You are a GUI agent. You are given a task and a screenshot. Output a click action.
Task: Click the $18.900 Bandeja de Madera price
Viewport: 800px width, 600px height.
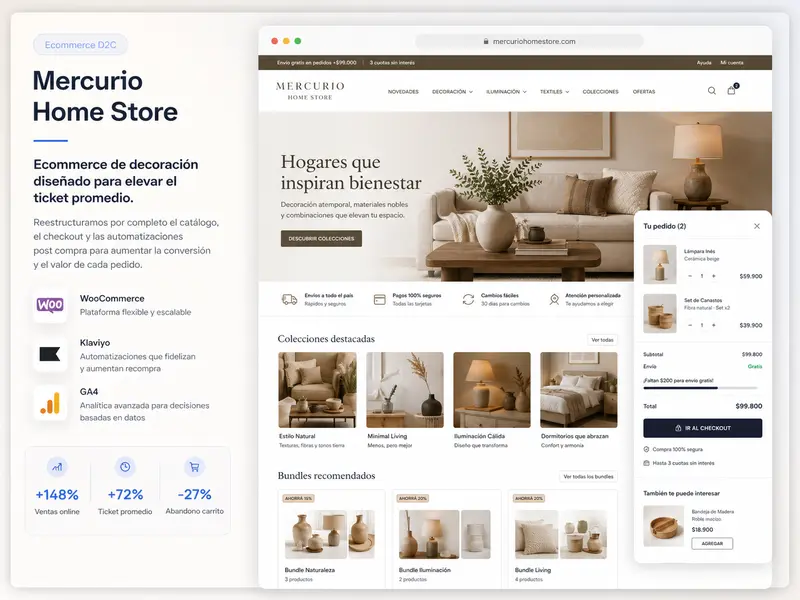pos(703,530)
